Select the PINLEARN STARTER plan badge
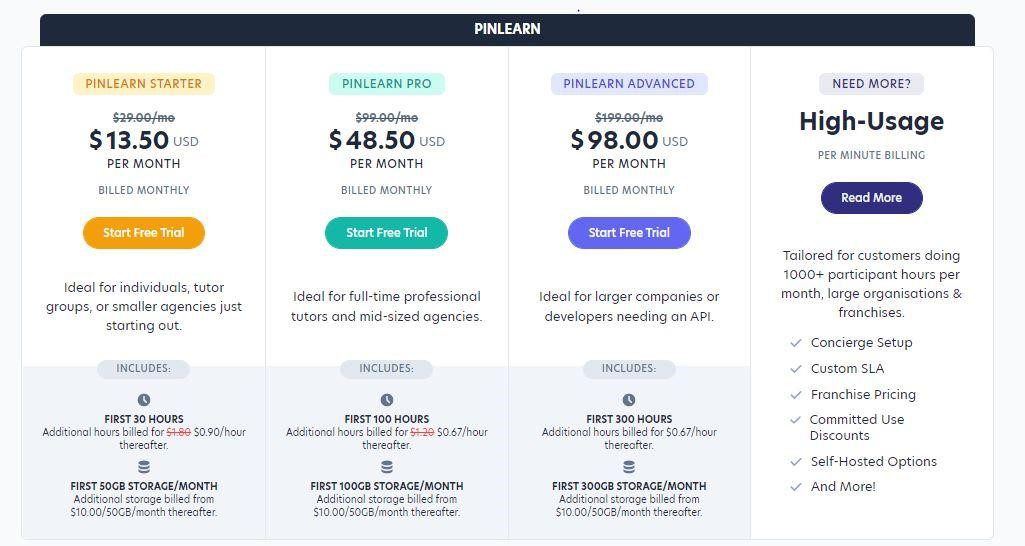The width and height of the screenshot is (1025, 546). (x=144, y=84)
